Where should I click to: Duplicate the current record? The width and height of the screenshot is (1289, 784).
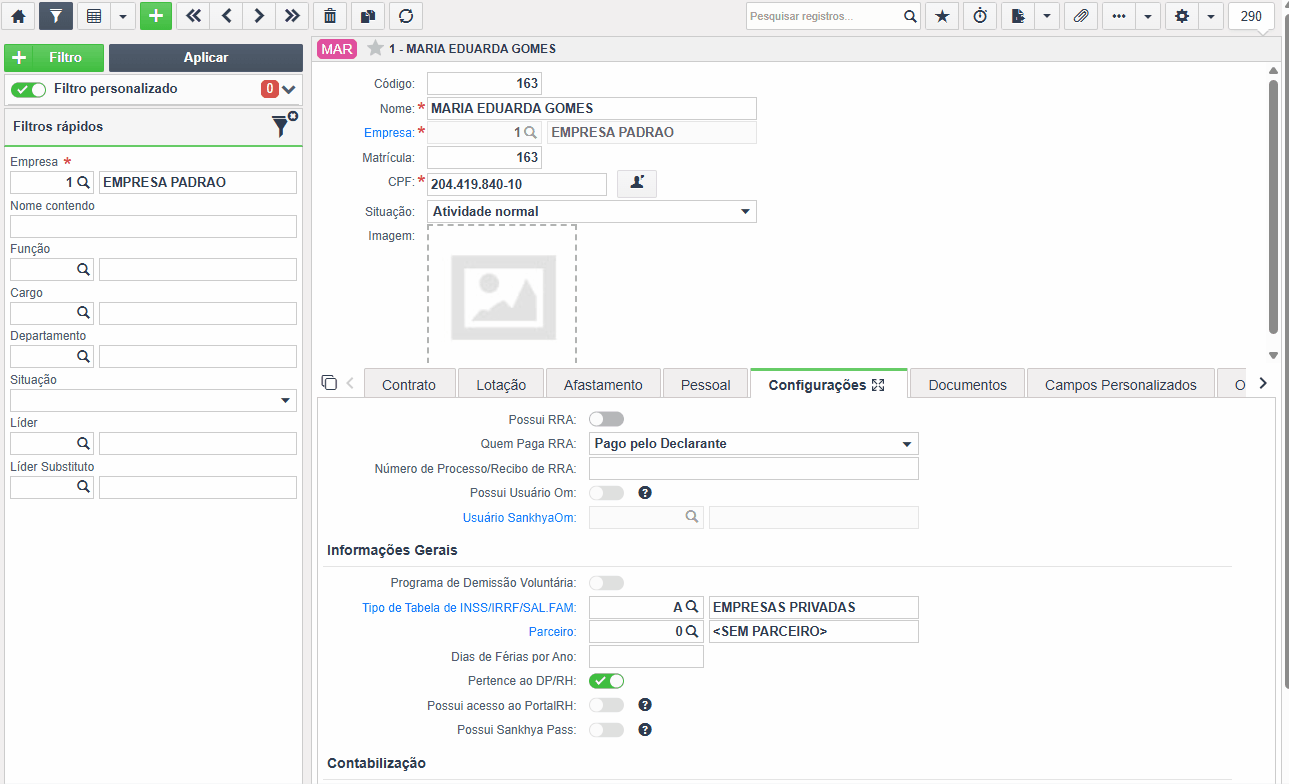[x=367, y=16]
